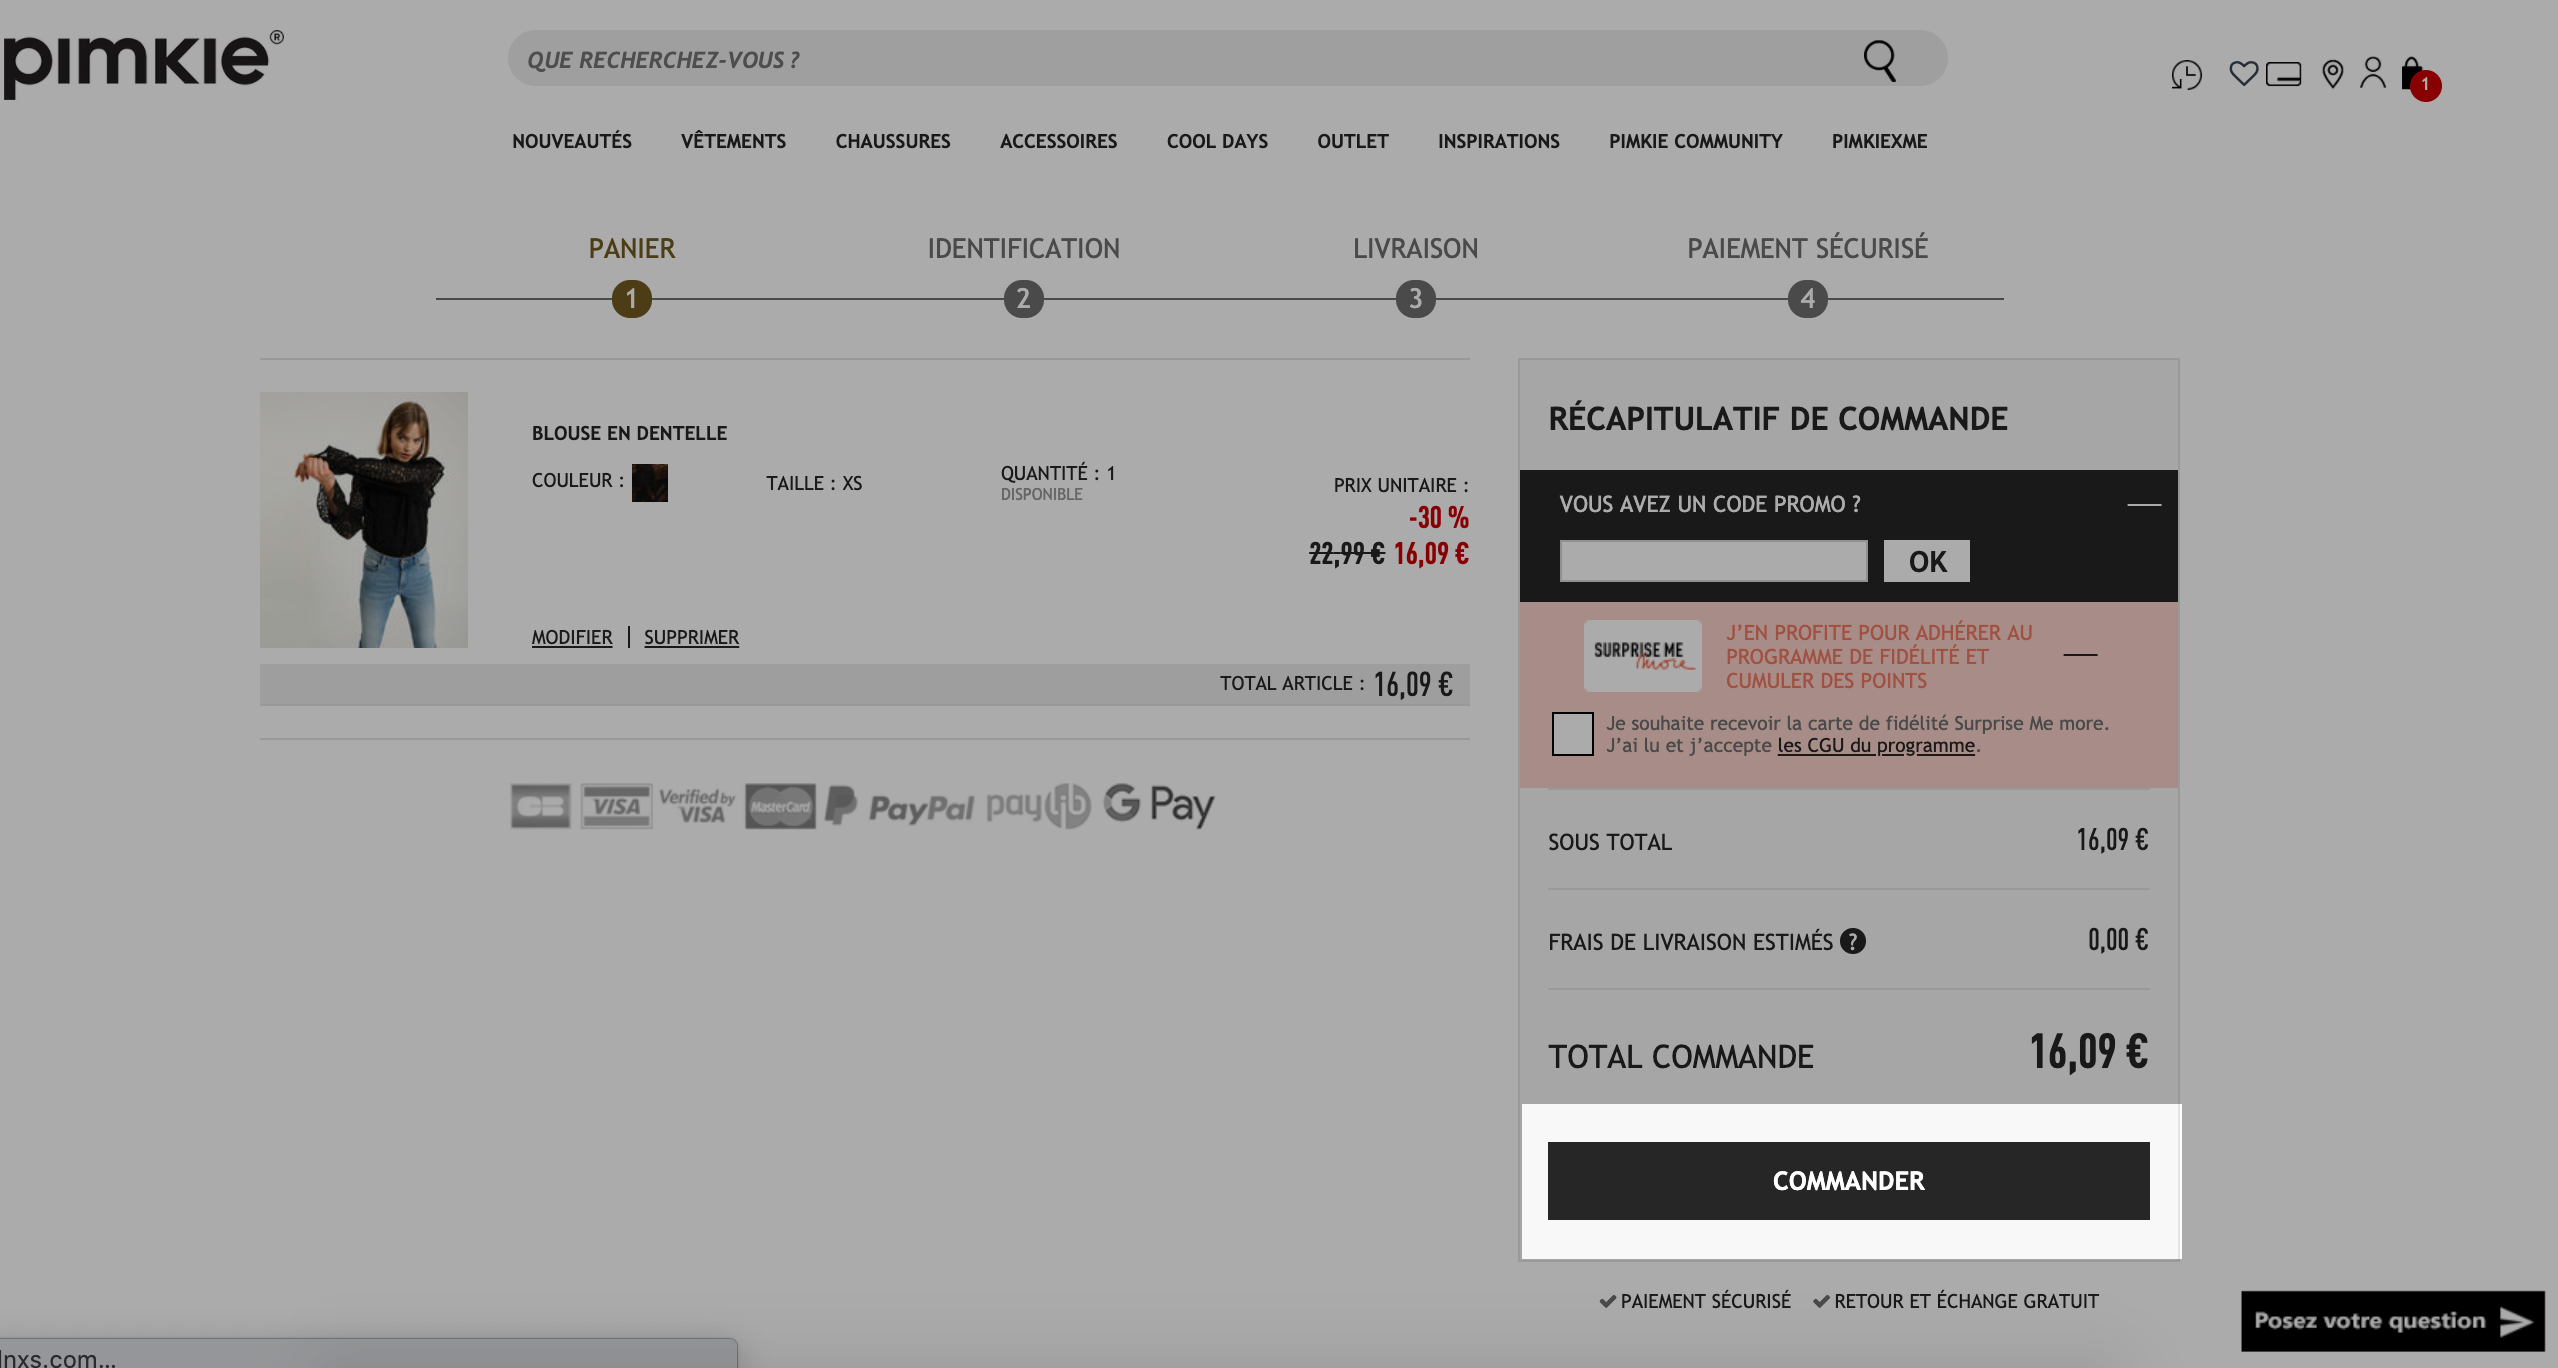Viewport: 2558px width, 1368px height.
Task: Click the Visa card logo
Action: [616, 806]
